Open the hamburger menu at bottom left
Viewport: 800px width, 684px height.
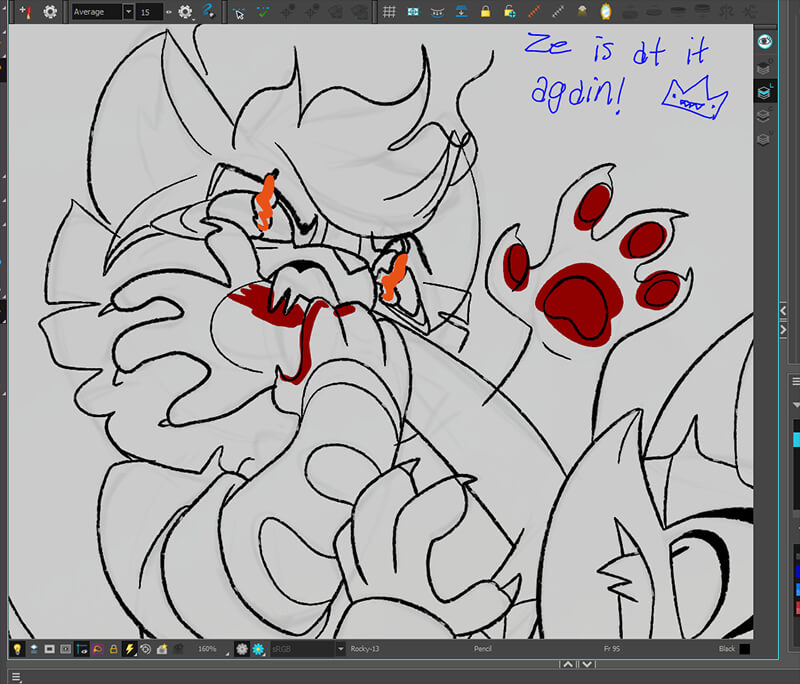pos(16,677)
